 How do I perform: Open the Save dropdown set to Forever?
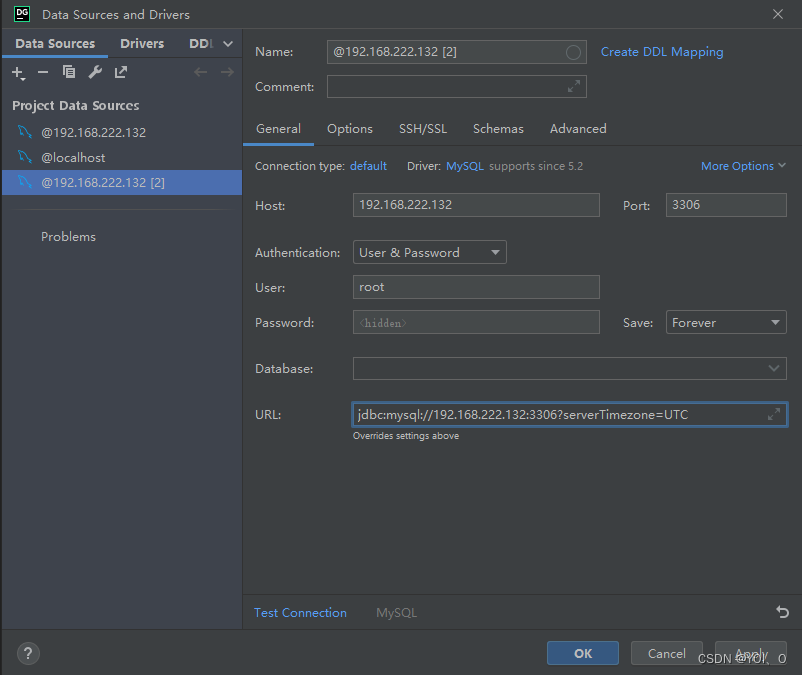(x=726, y=322)
